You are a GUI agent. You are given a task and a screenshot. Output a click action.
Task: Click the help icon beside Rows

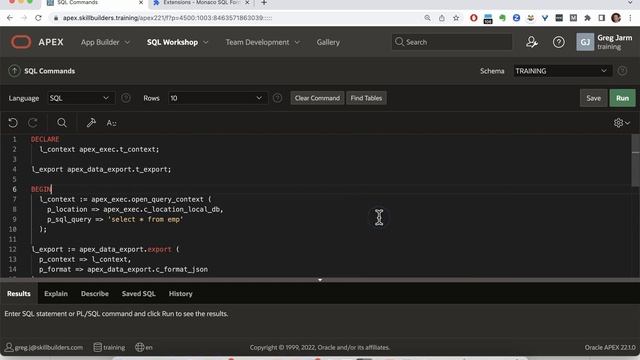click(x=277, y=98)
